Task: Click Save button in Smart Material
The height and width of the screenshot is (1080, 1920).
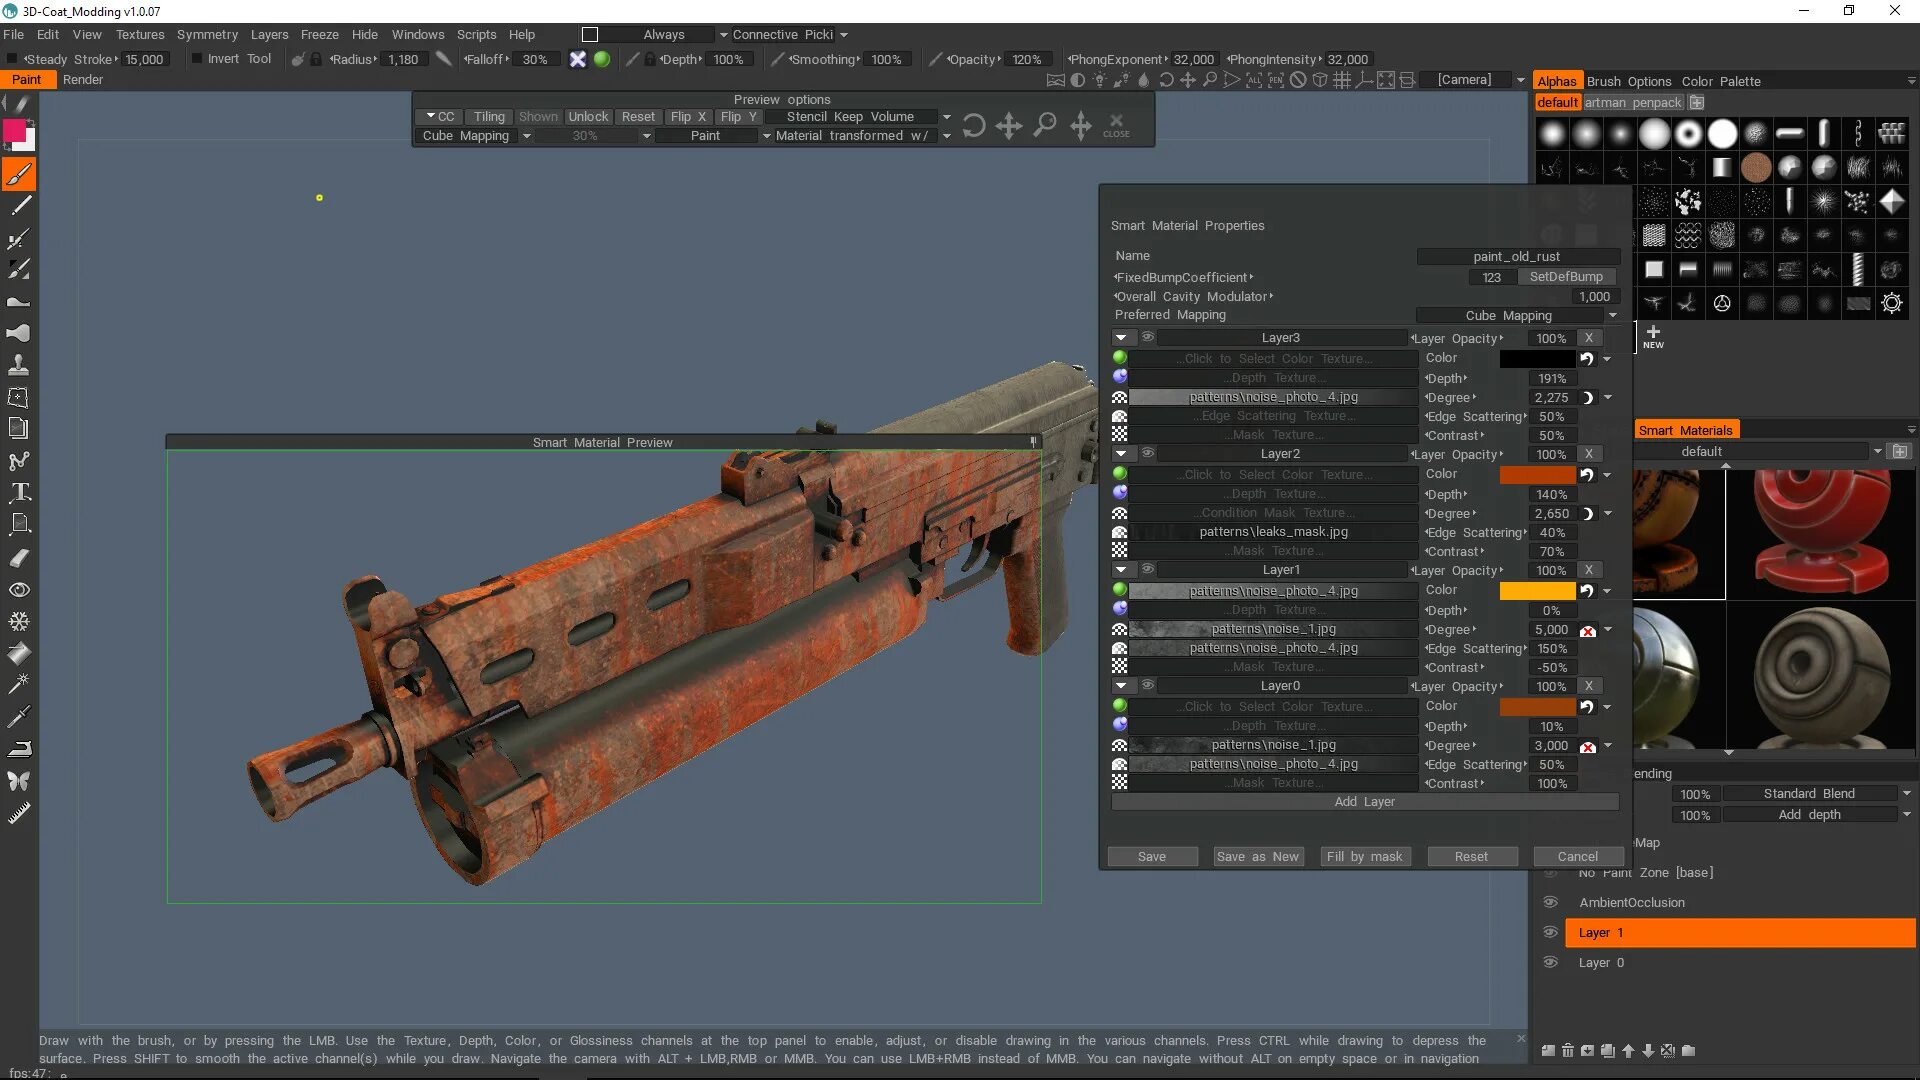Action: (x=1151, y=856)
